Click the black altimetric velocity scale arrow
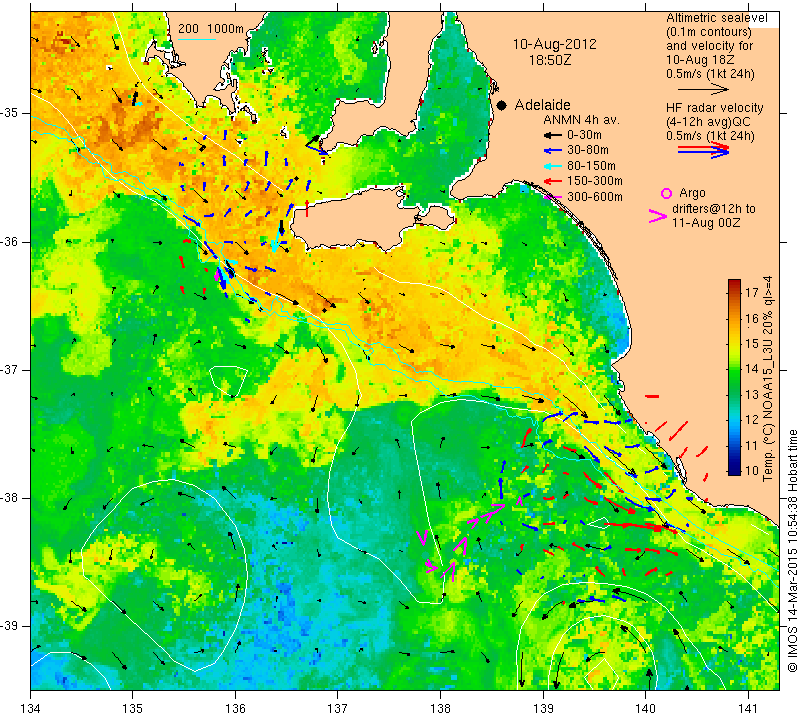The width and height of the screenshot is (800, 720). point(704,89)
